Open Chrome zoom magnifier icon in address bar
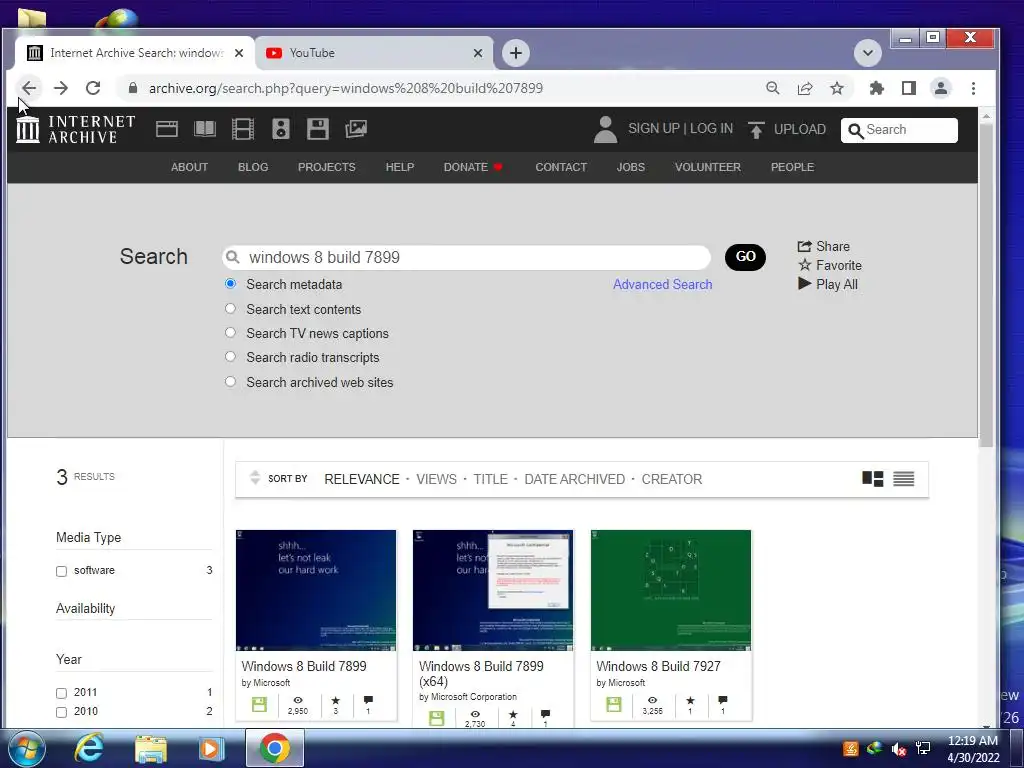The width and height of the screenshot is (1024, 768). pyautogui.click(x=773, y=88)
